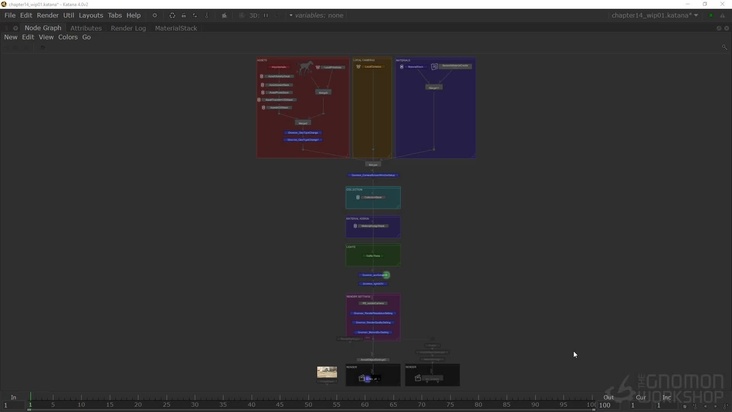
Task: Open the Node Graph Go menu
Action: click(86, 37)
